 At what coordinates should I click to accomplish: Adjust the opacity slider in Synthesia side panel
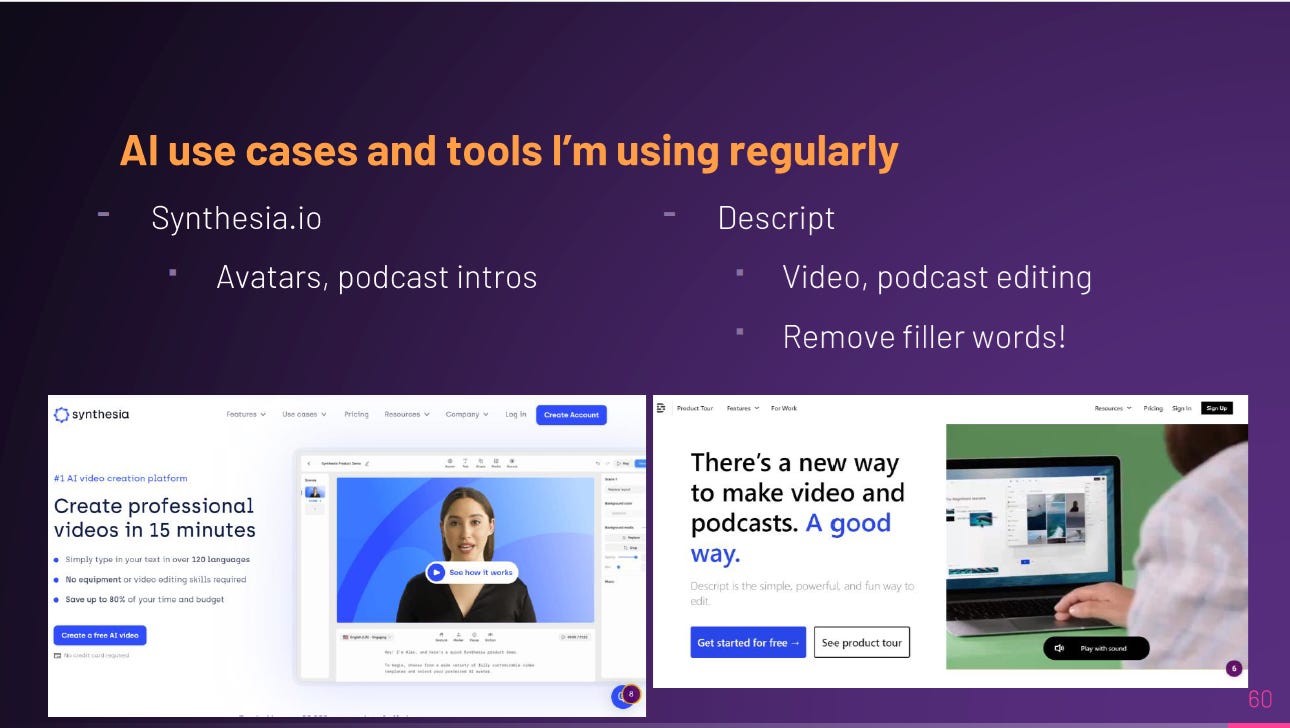click(x=629, y=556)
